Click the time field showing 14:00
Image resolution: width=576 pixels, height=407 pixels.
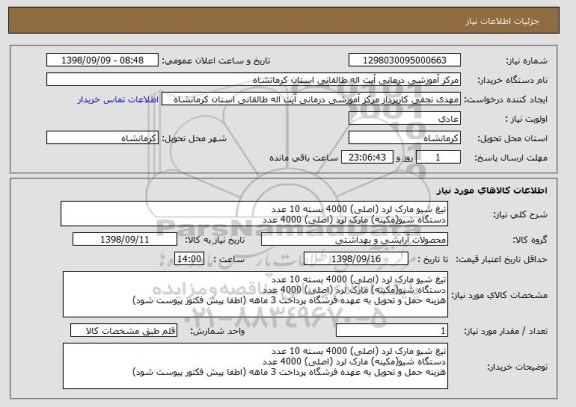point(189,259)
